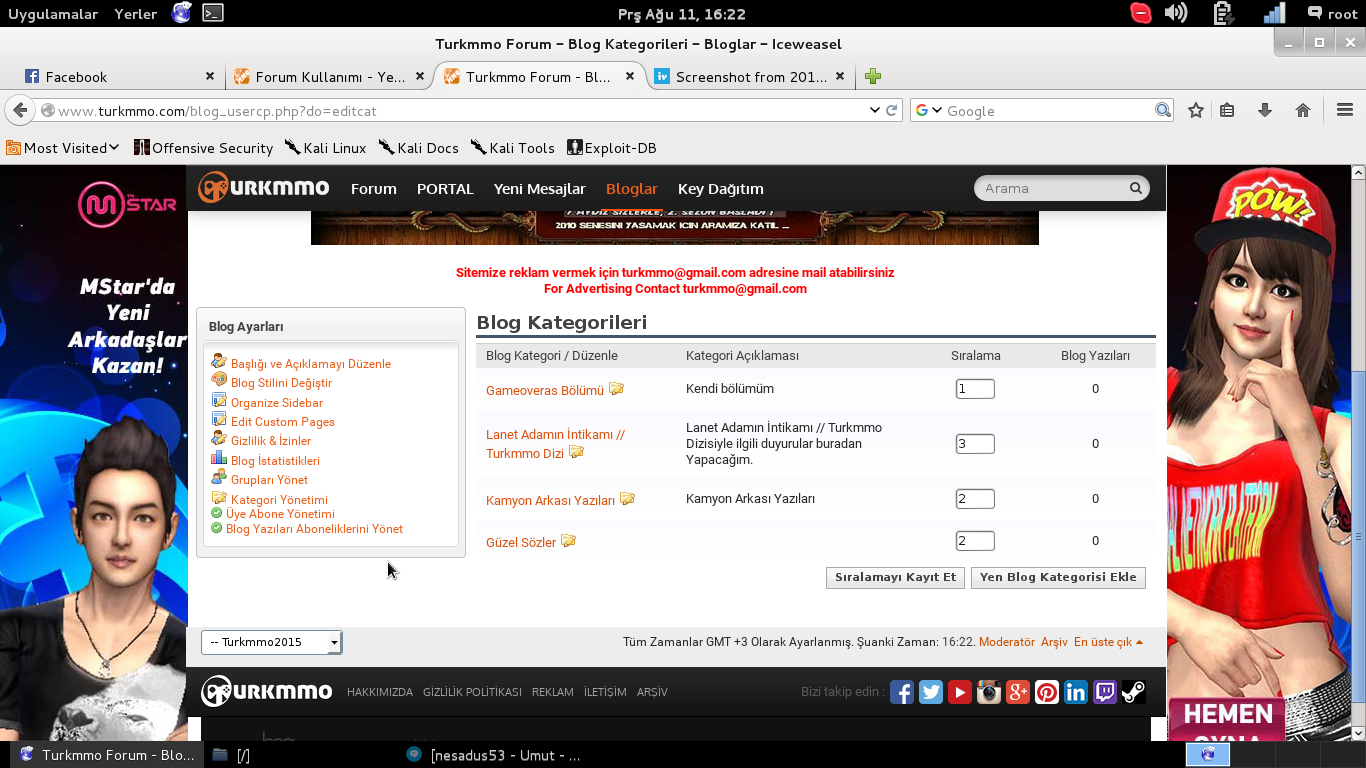The image size is (1366, 768).
Task: Click the Gameoveras Bölümü order input field
Action: 975,389
